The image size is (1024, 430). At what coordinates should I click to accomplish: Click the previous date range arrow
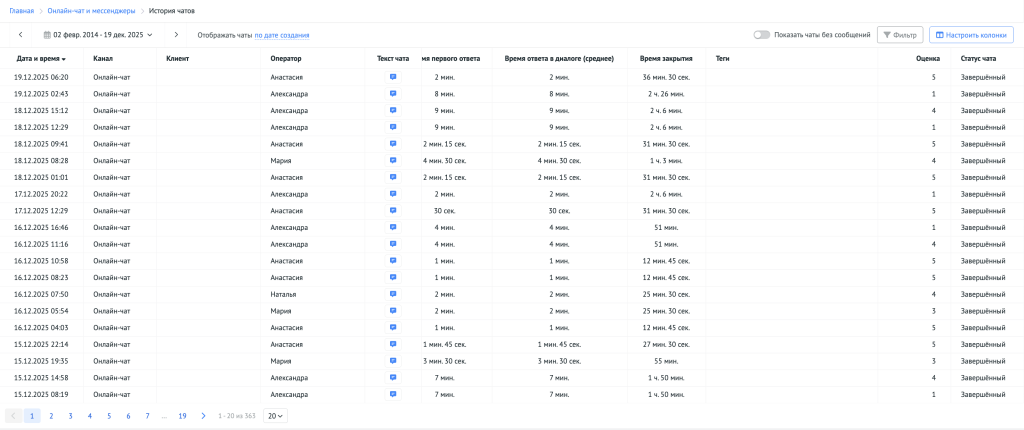click(x=20, y=35)
